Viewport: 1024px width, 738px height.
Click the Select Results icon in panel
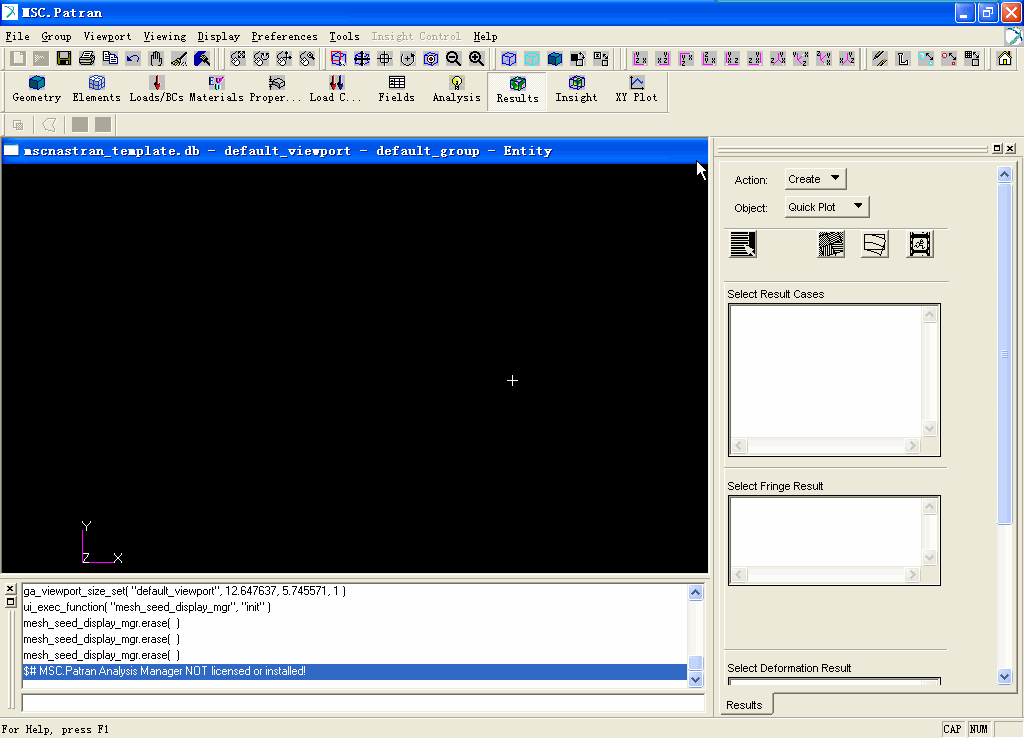pos(743,244)
